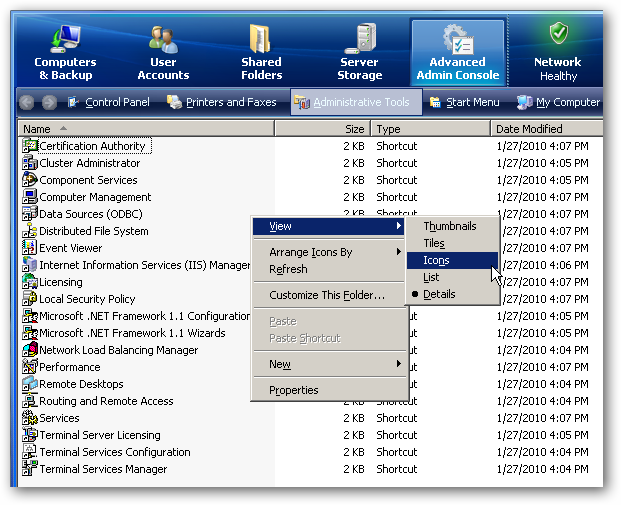
Task: Go forward with the forward arrow
Action: coord(49,103)
